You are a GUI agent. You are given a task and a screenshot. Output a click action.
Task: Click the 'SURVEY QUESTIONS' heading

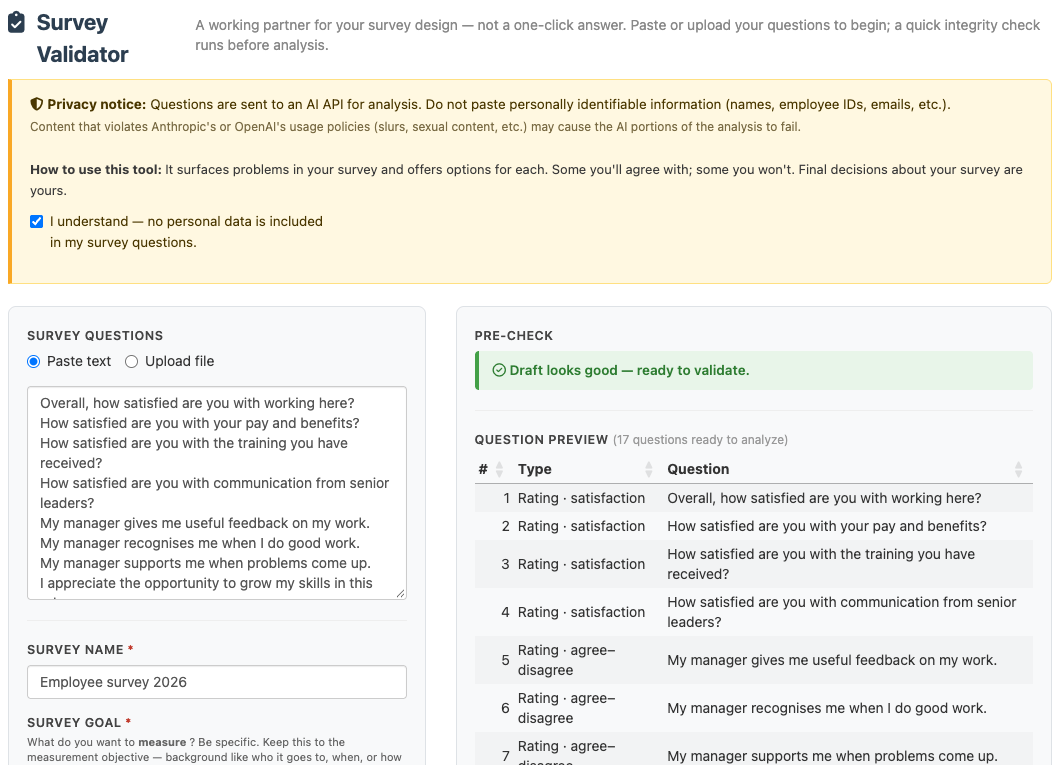[x=95, y=336]
